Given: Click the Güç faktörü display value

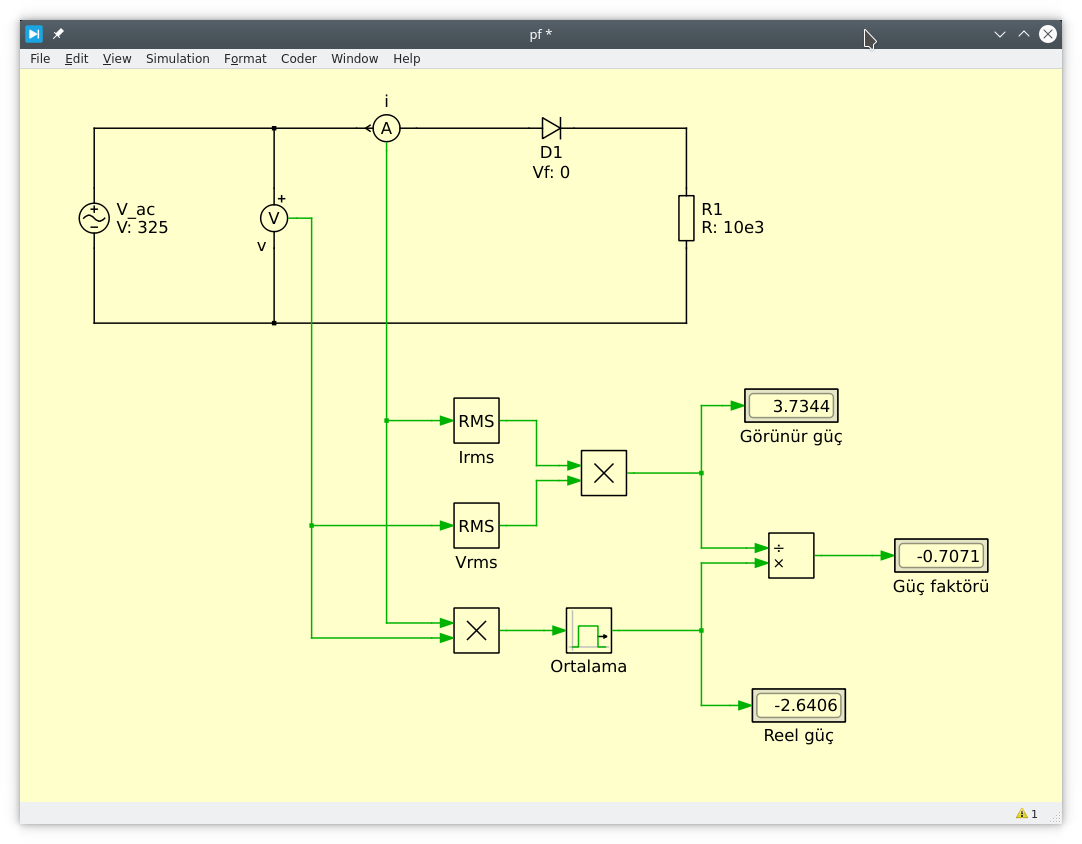Looking at the screenshot, I should tap(941, 556).
